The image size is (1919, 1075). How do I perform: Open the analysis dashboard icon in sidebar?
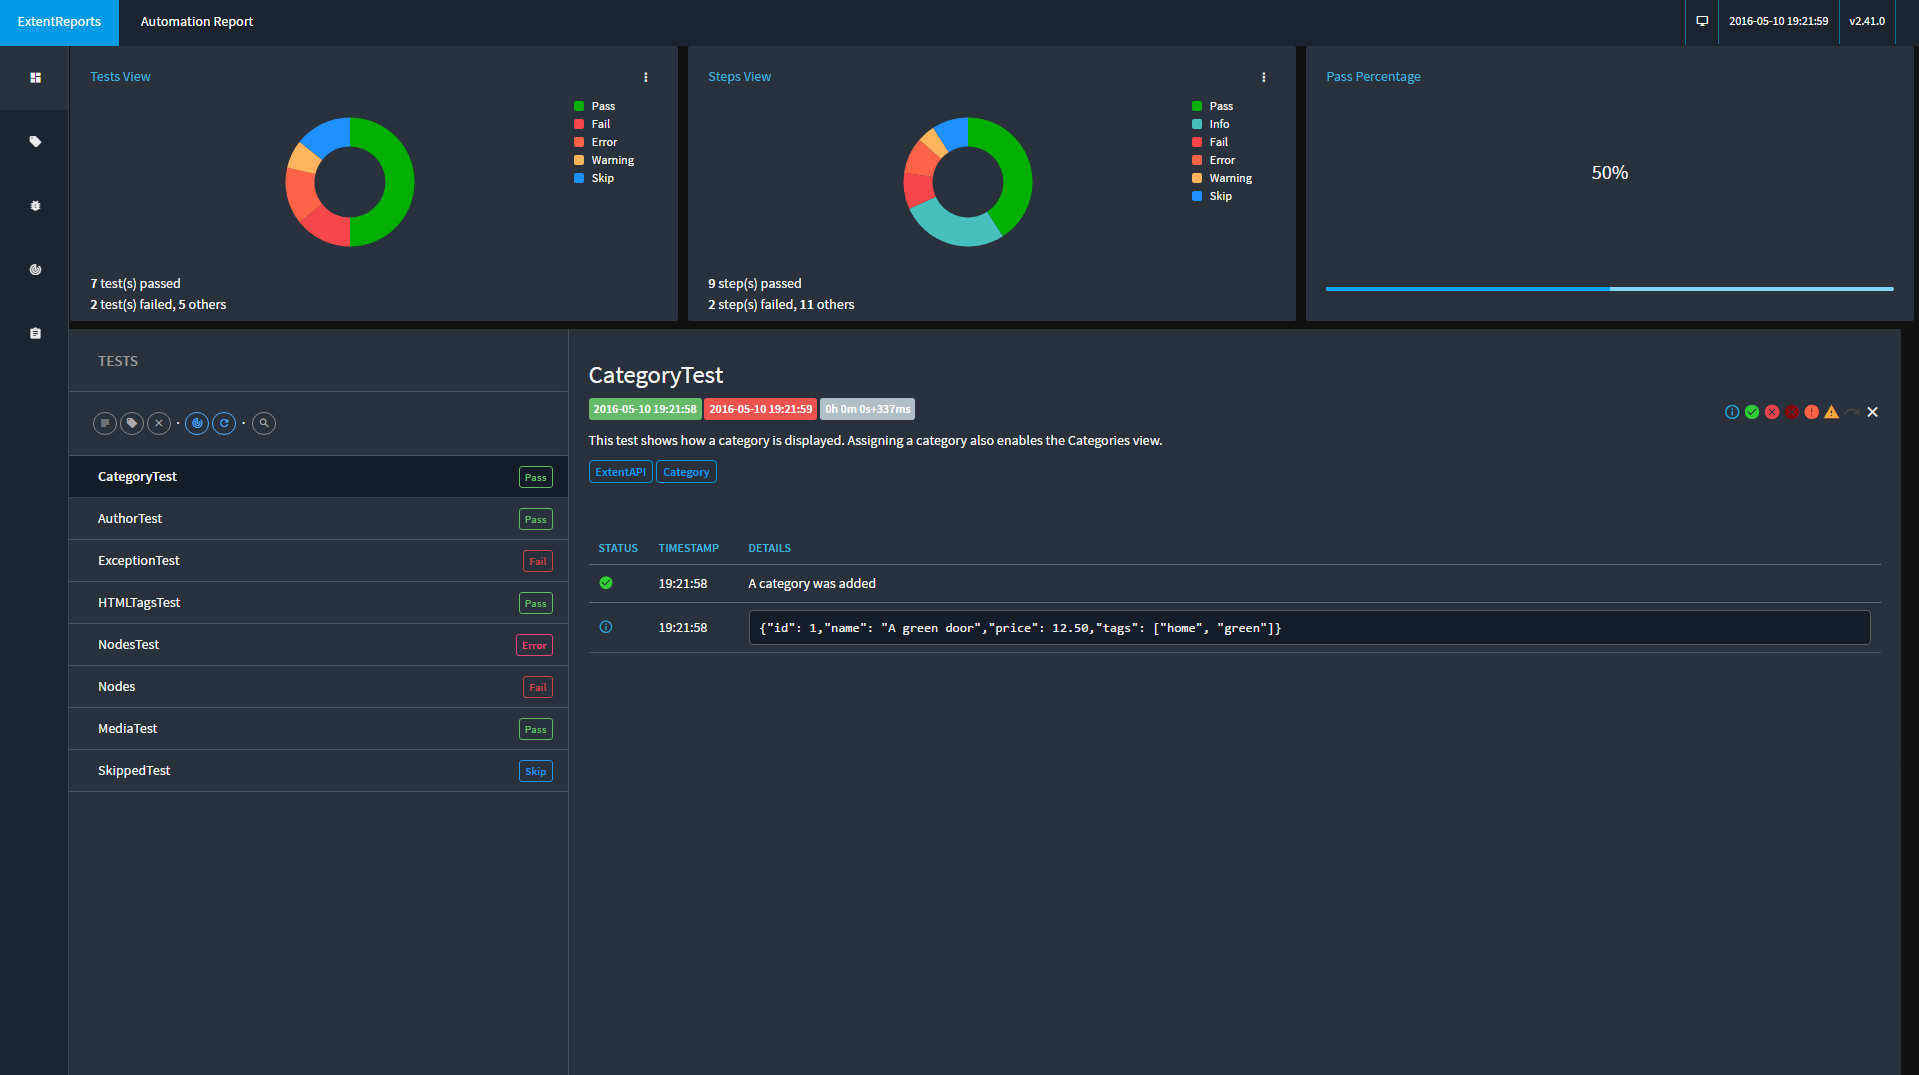[x=35, y=270]
